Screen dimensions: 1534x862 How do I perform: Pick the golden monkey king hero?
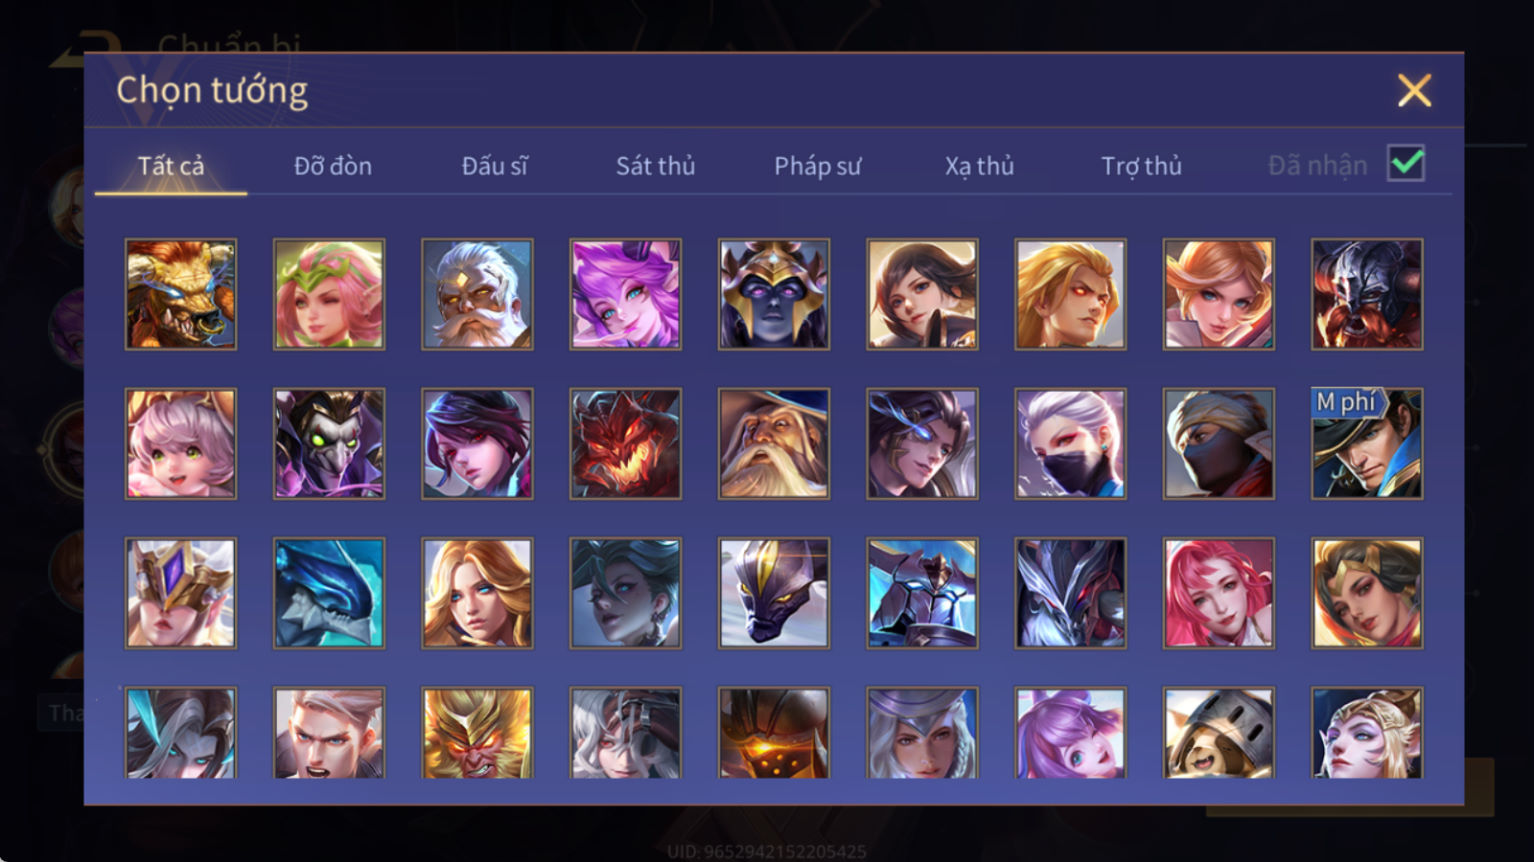point(477,733)
